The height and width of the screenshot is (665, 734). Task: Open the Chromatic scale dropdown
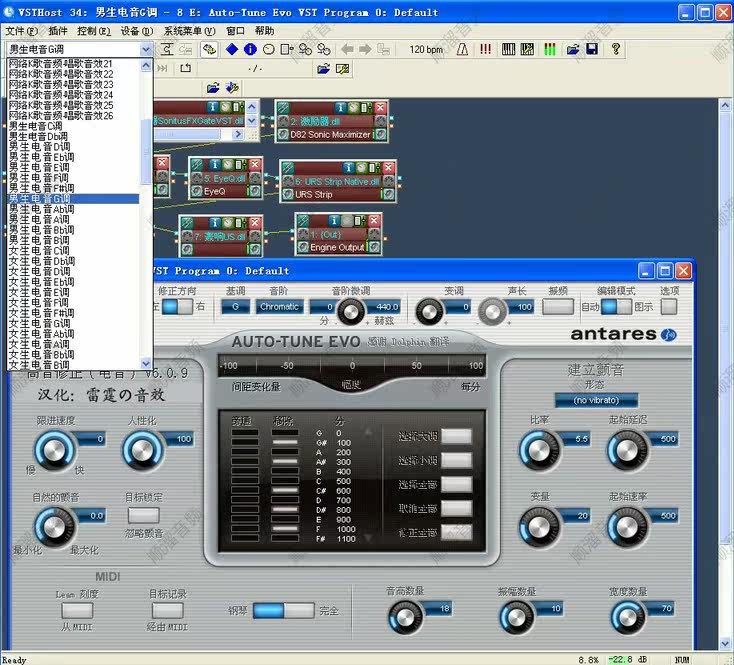click(279, 307)
